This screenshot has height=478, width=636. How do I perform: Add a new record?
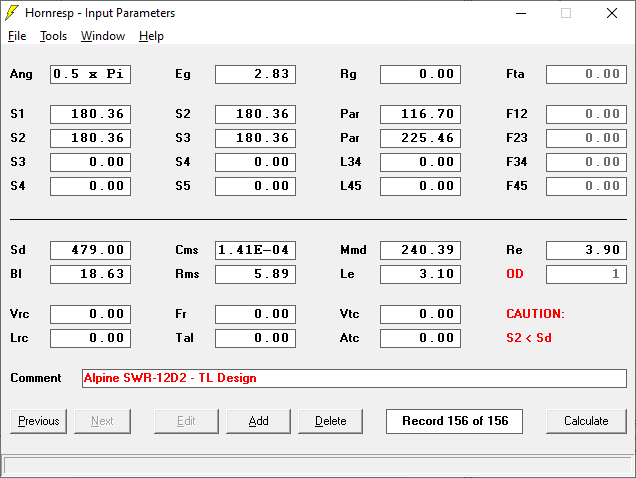click(x=258, y=421)
